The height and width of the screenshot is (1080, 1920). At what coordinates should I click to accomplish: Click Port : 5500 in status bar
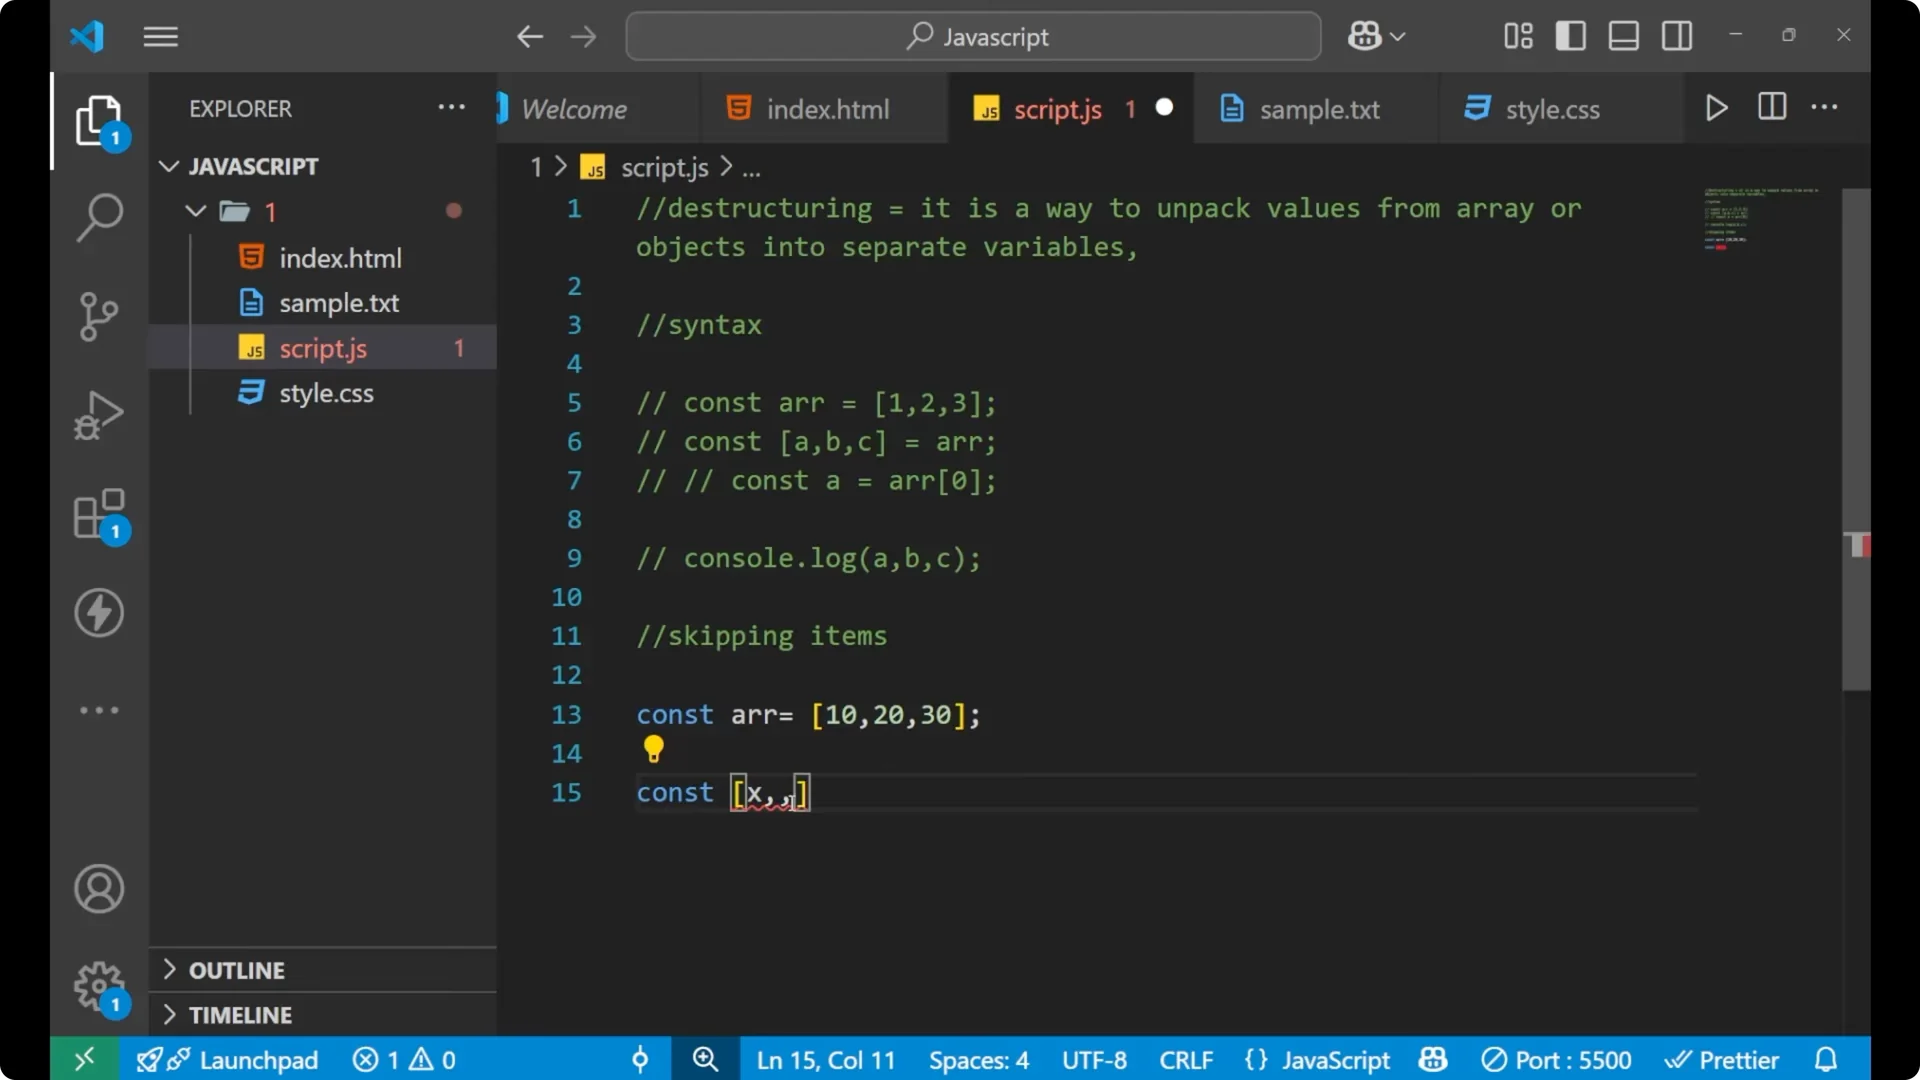[x=1556, y=1059]
